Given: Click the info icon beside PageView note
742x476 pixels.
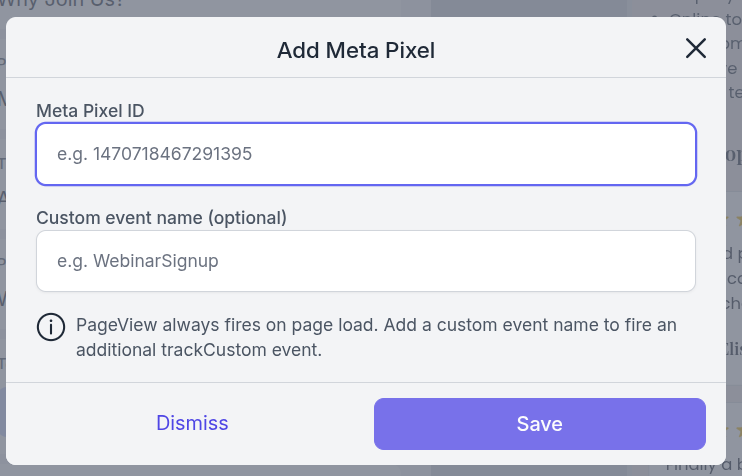Looking at the screenshot, I should pyautogui.click(x=51, y=327).
